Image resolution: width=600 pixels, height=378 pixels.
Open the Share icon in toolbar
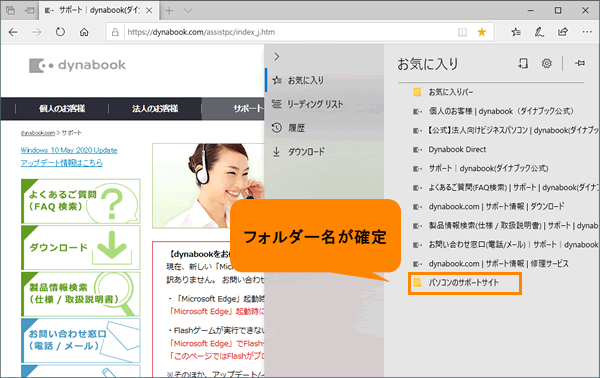(563, 32)
